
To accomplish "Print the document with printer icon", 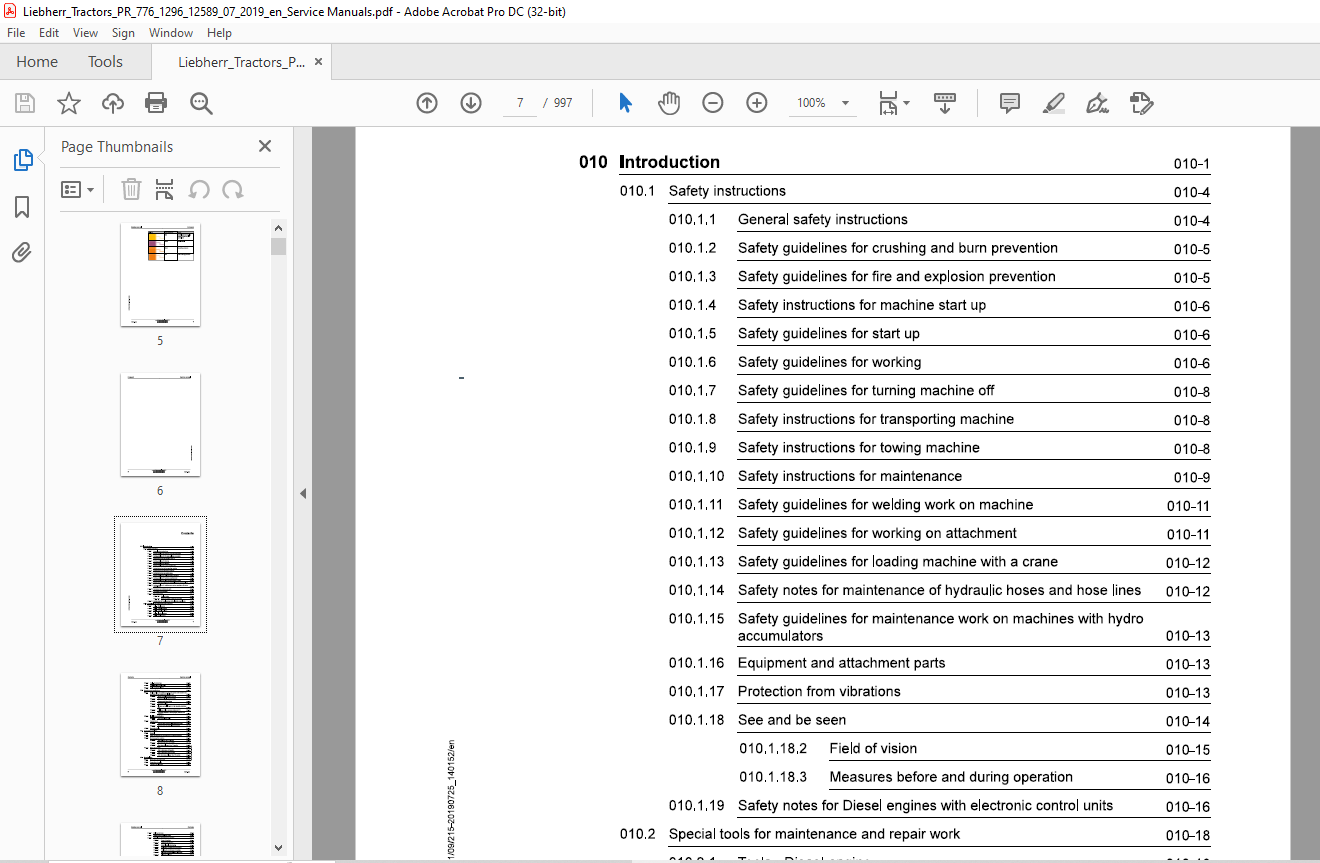I will [156, 103].
